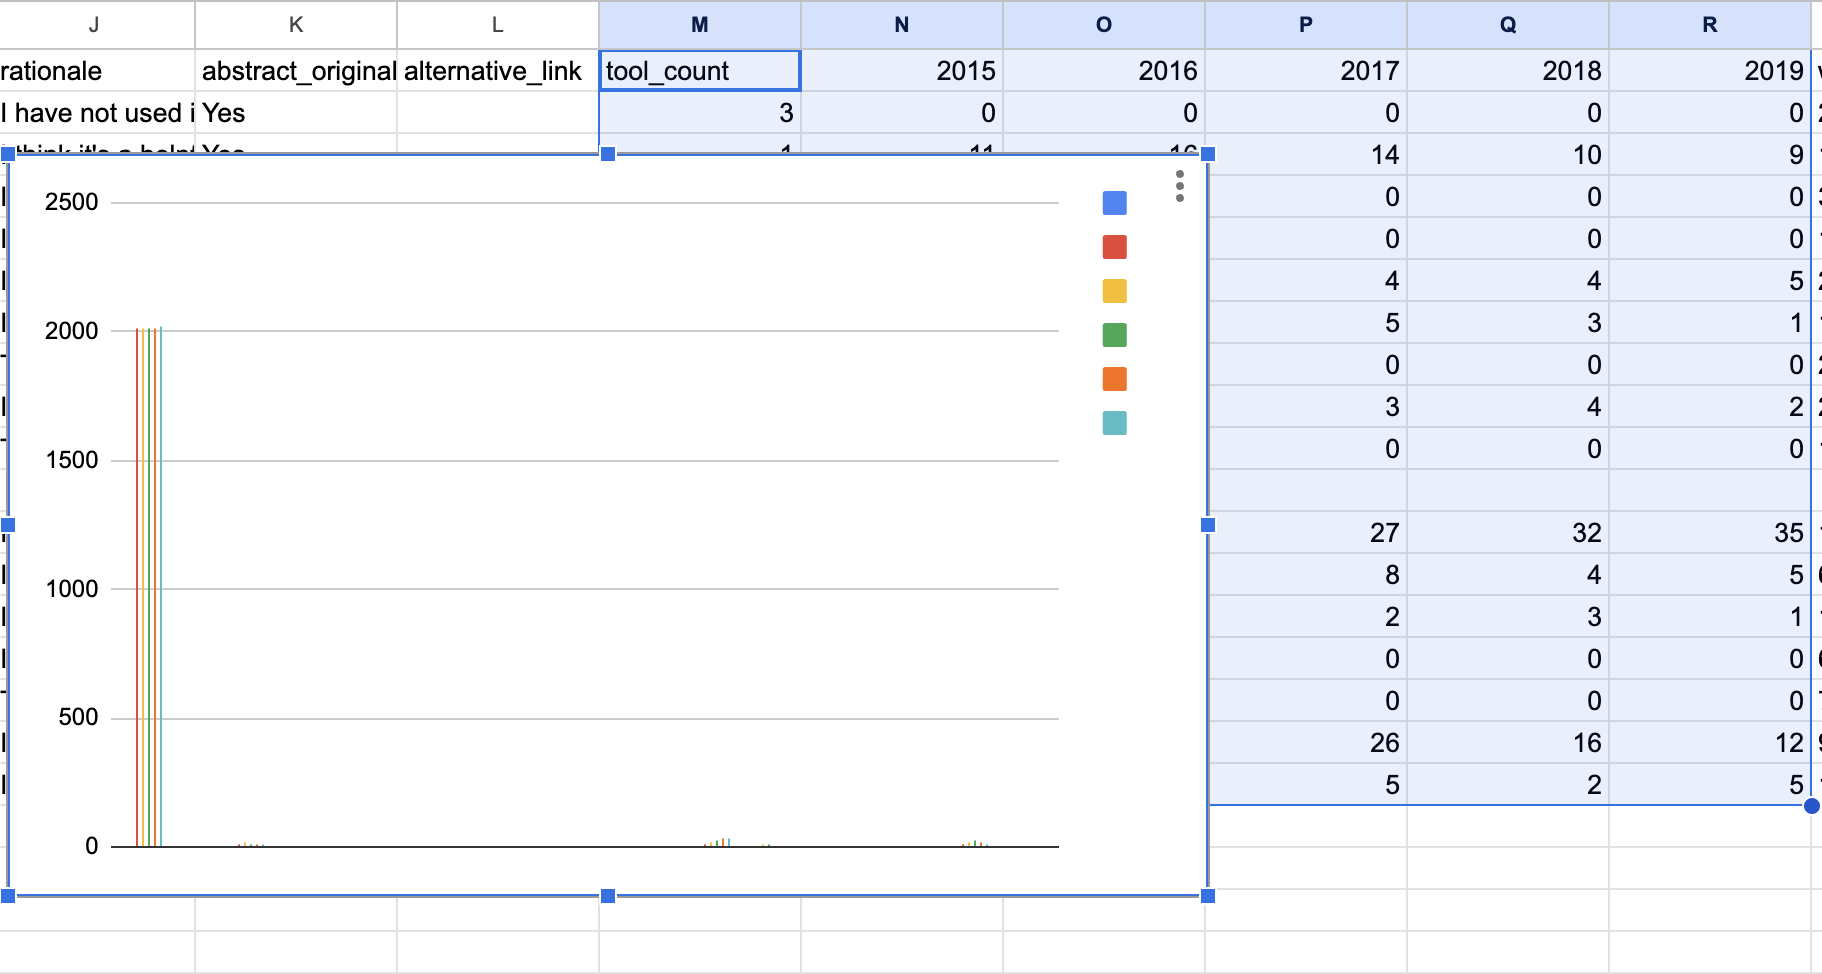This screenshot has width=1822, height=974.
Task: Select the green legend swatch in chart
Action: coord(1114,335)
